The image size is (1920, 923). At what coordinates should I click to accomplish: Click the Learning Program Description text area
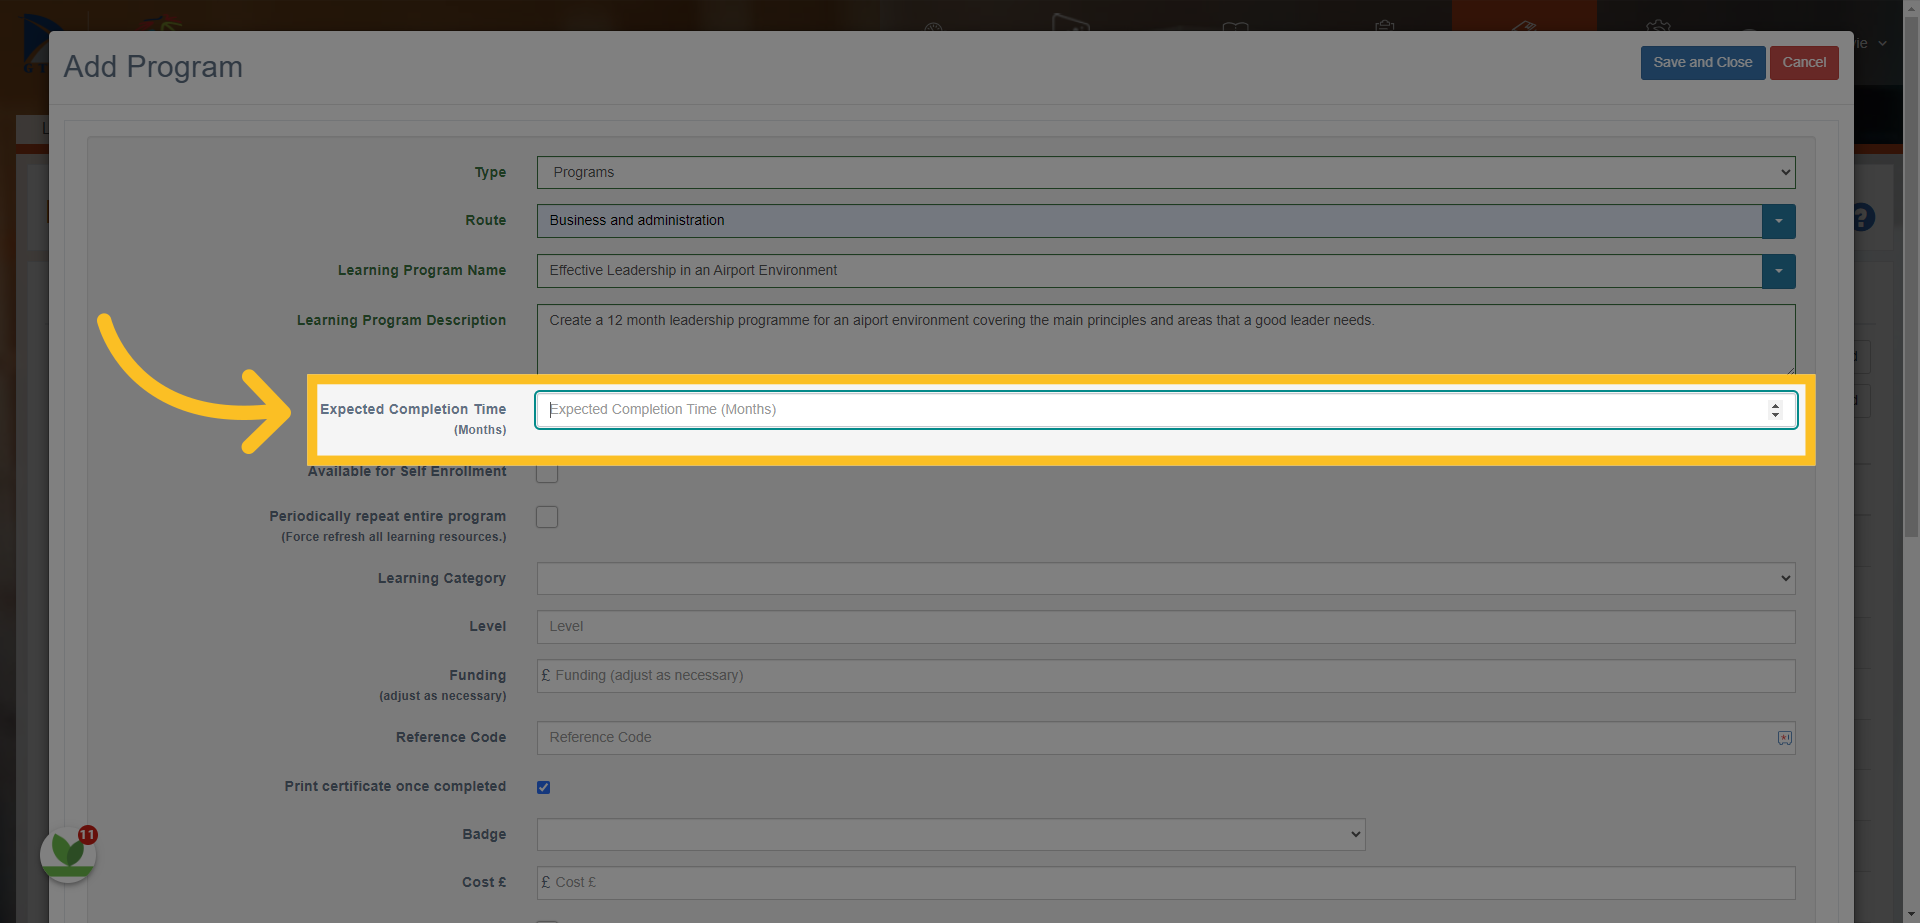tap(1166, 339)
